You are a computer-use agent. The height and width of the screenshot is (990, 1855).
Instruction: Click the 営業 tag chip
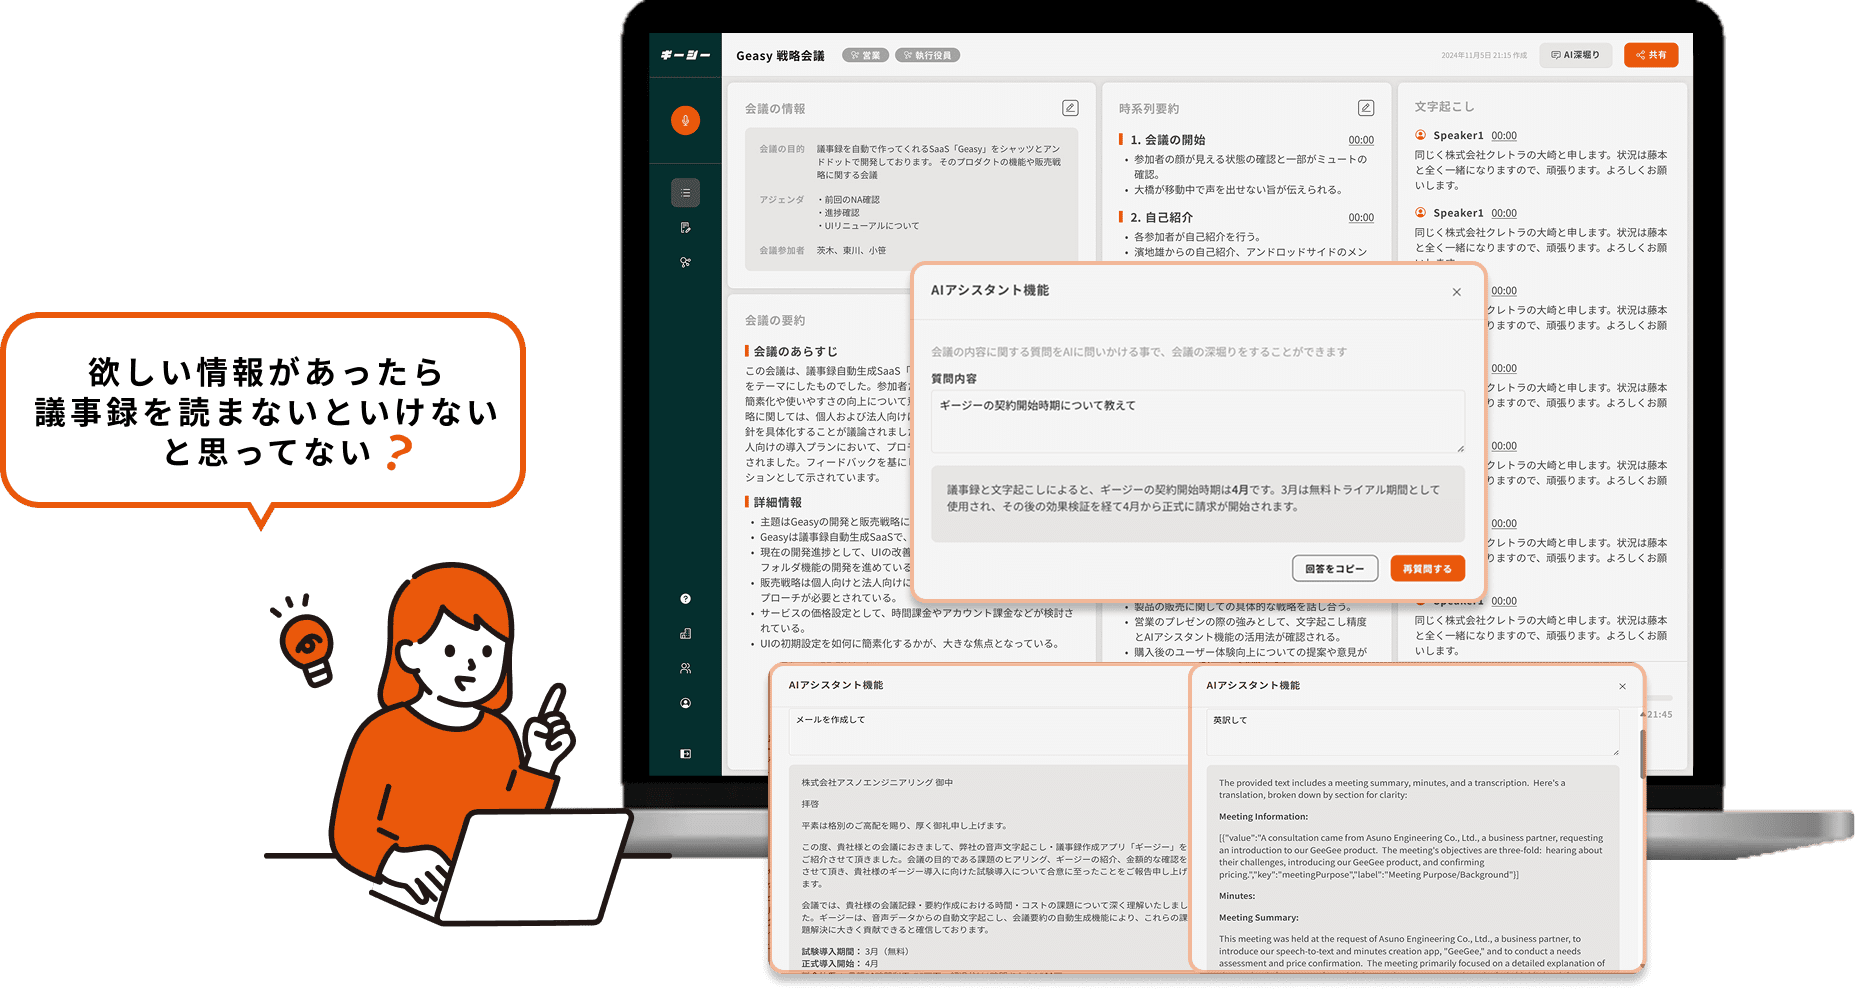pos(865,56)
